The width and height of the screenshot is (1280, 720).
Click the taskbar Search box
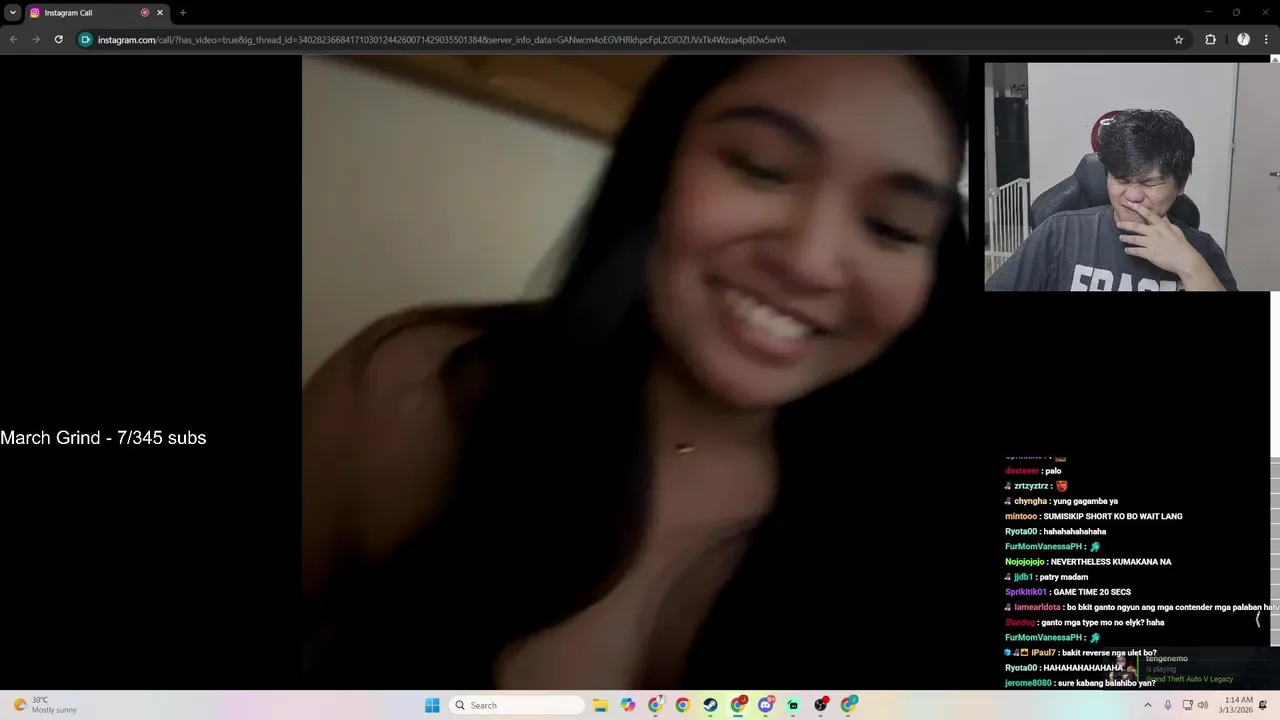pos(516,705)
